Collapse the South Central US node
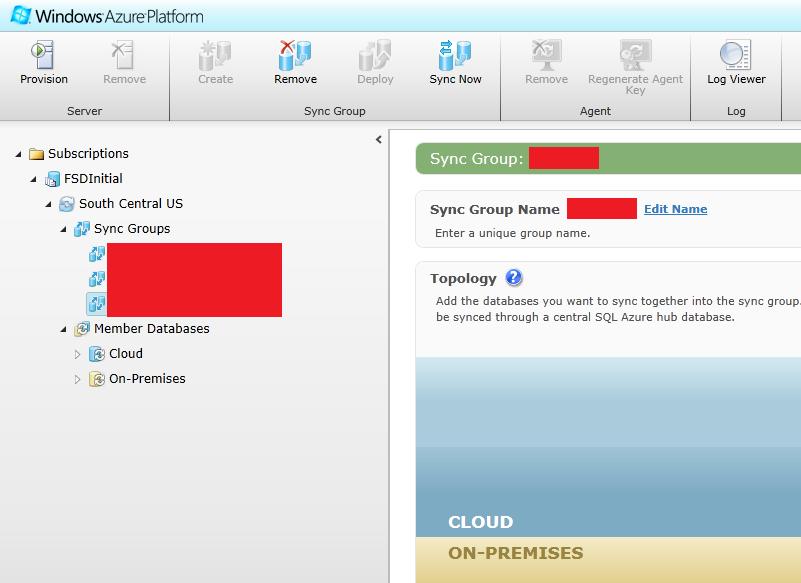This screenshot has width=801, height=583. coord(48,204)
